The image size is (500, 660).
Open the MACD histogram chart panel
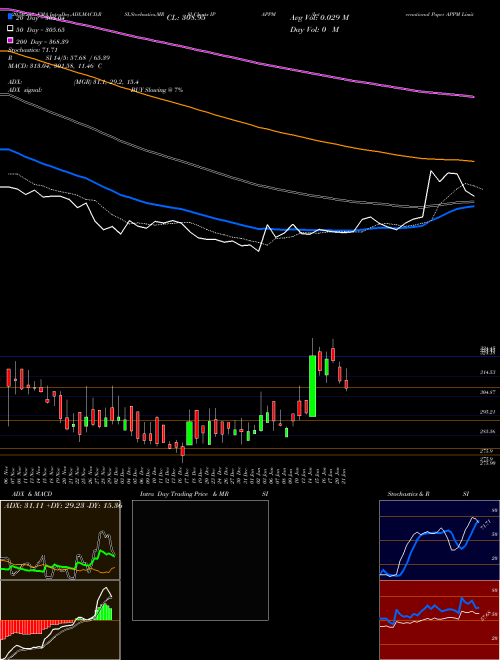60,620
